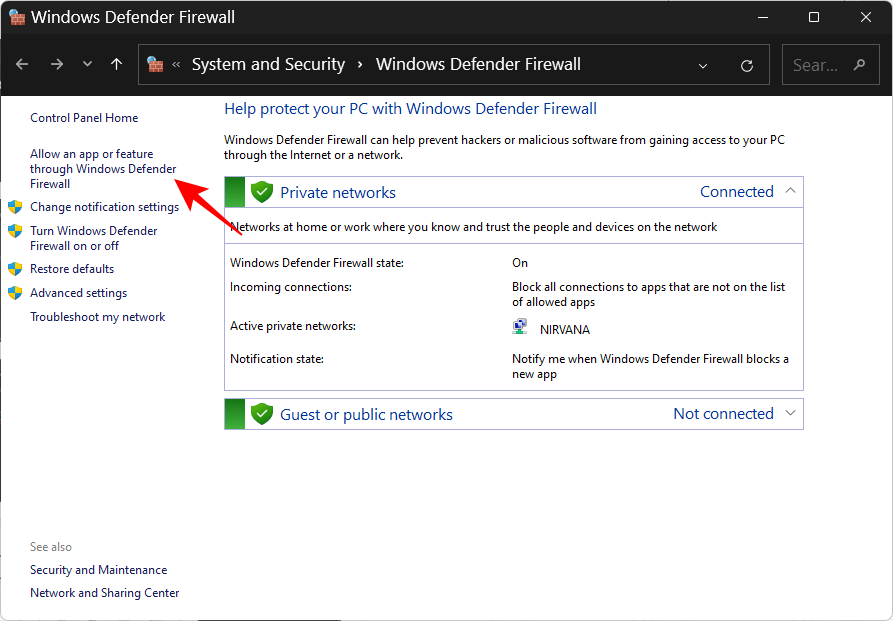Return to Control Panel Home
The height and width of the screenshot is (621, 893).
pos(84,117)
